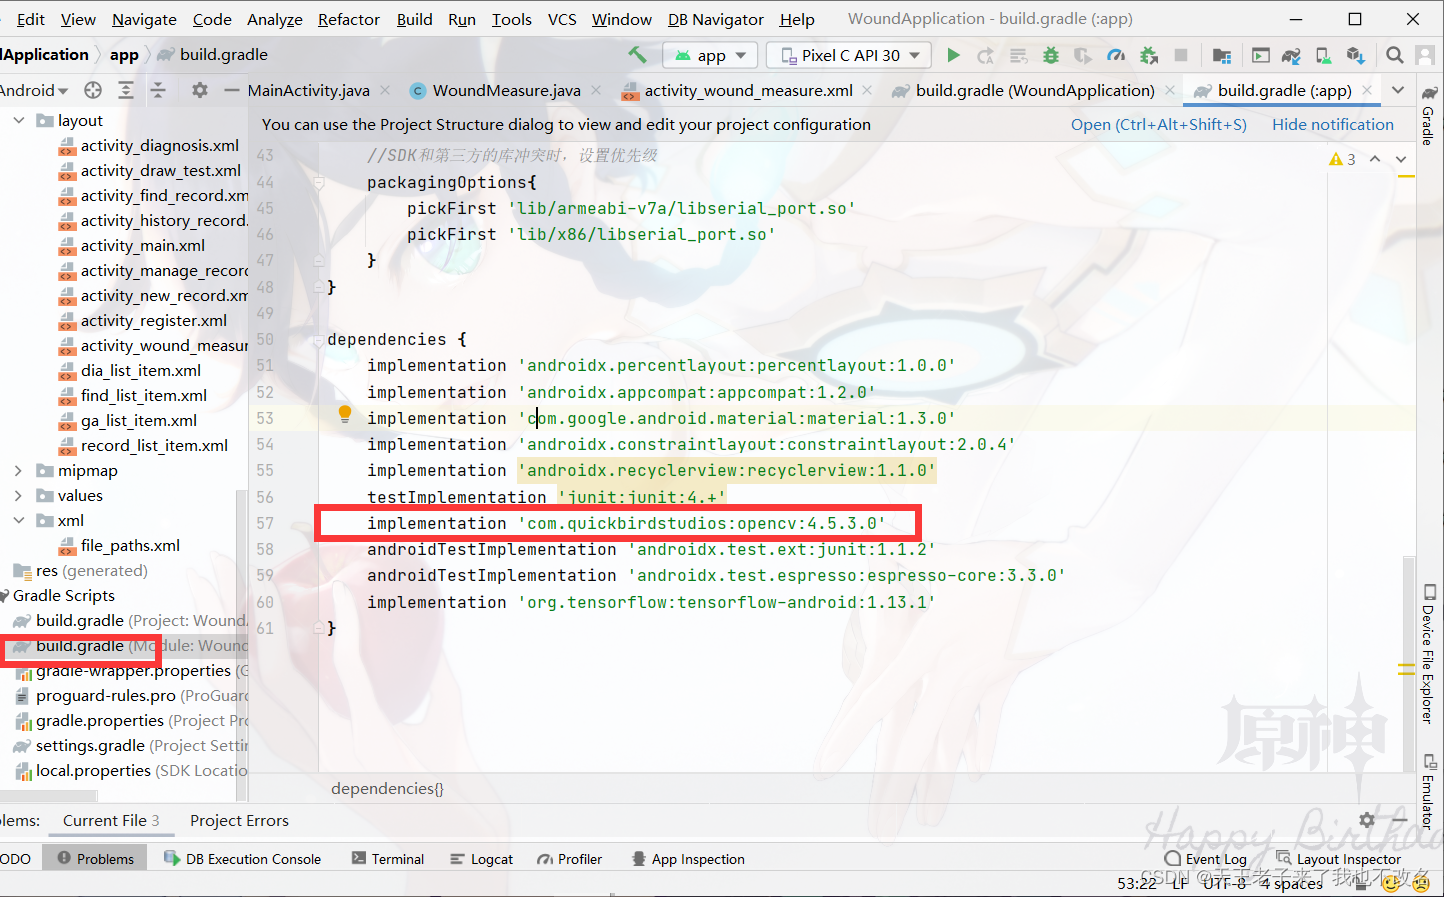
Task: Open the Refactor menu
Action: point(349,19)
